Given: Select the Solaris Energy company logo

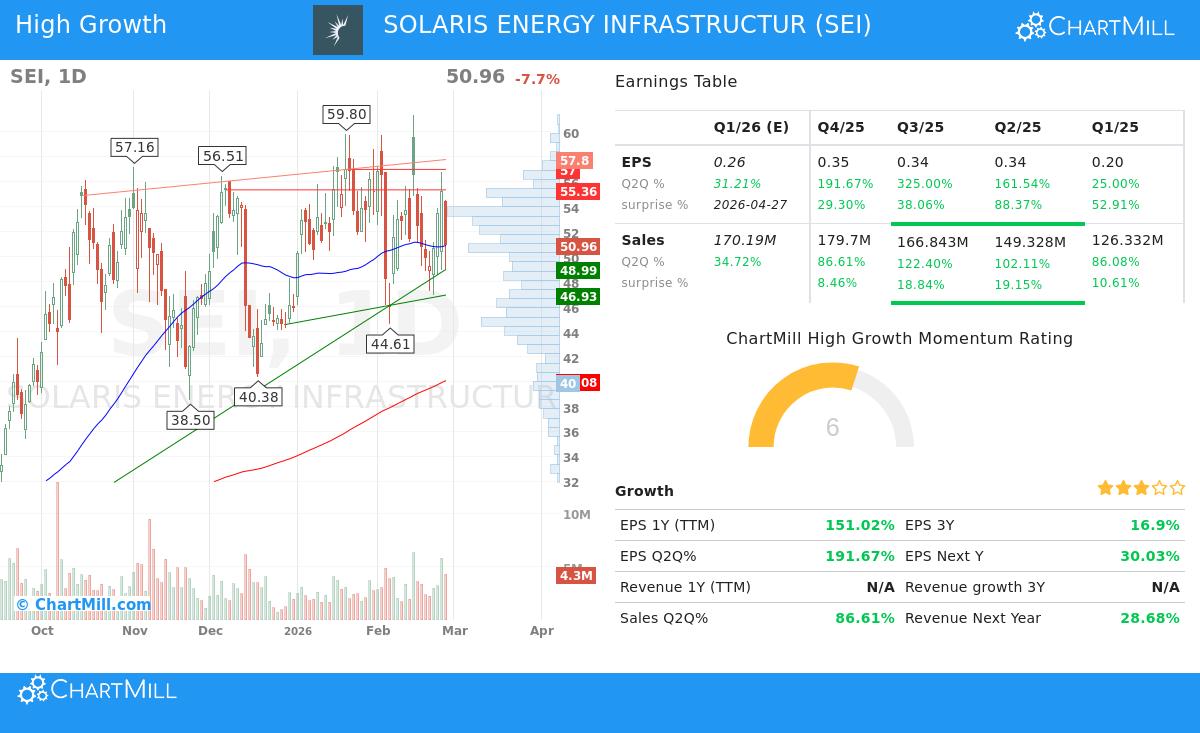Looking at the screenshot, I should (x=337, y=26).
